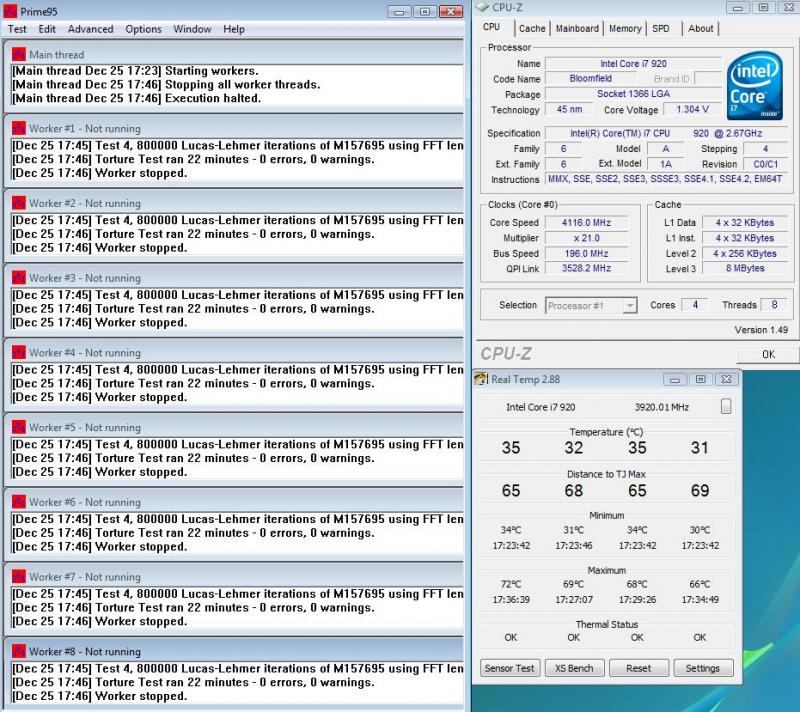Click the Real Temp title bar icon

pos(481,379)
